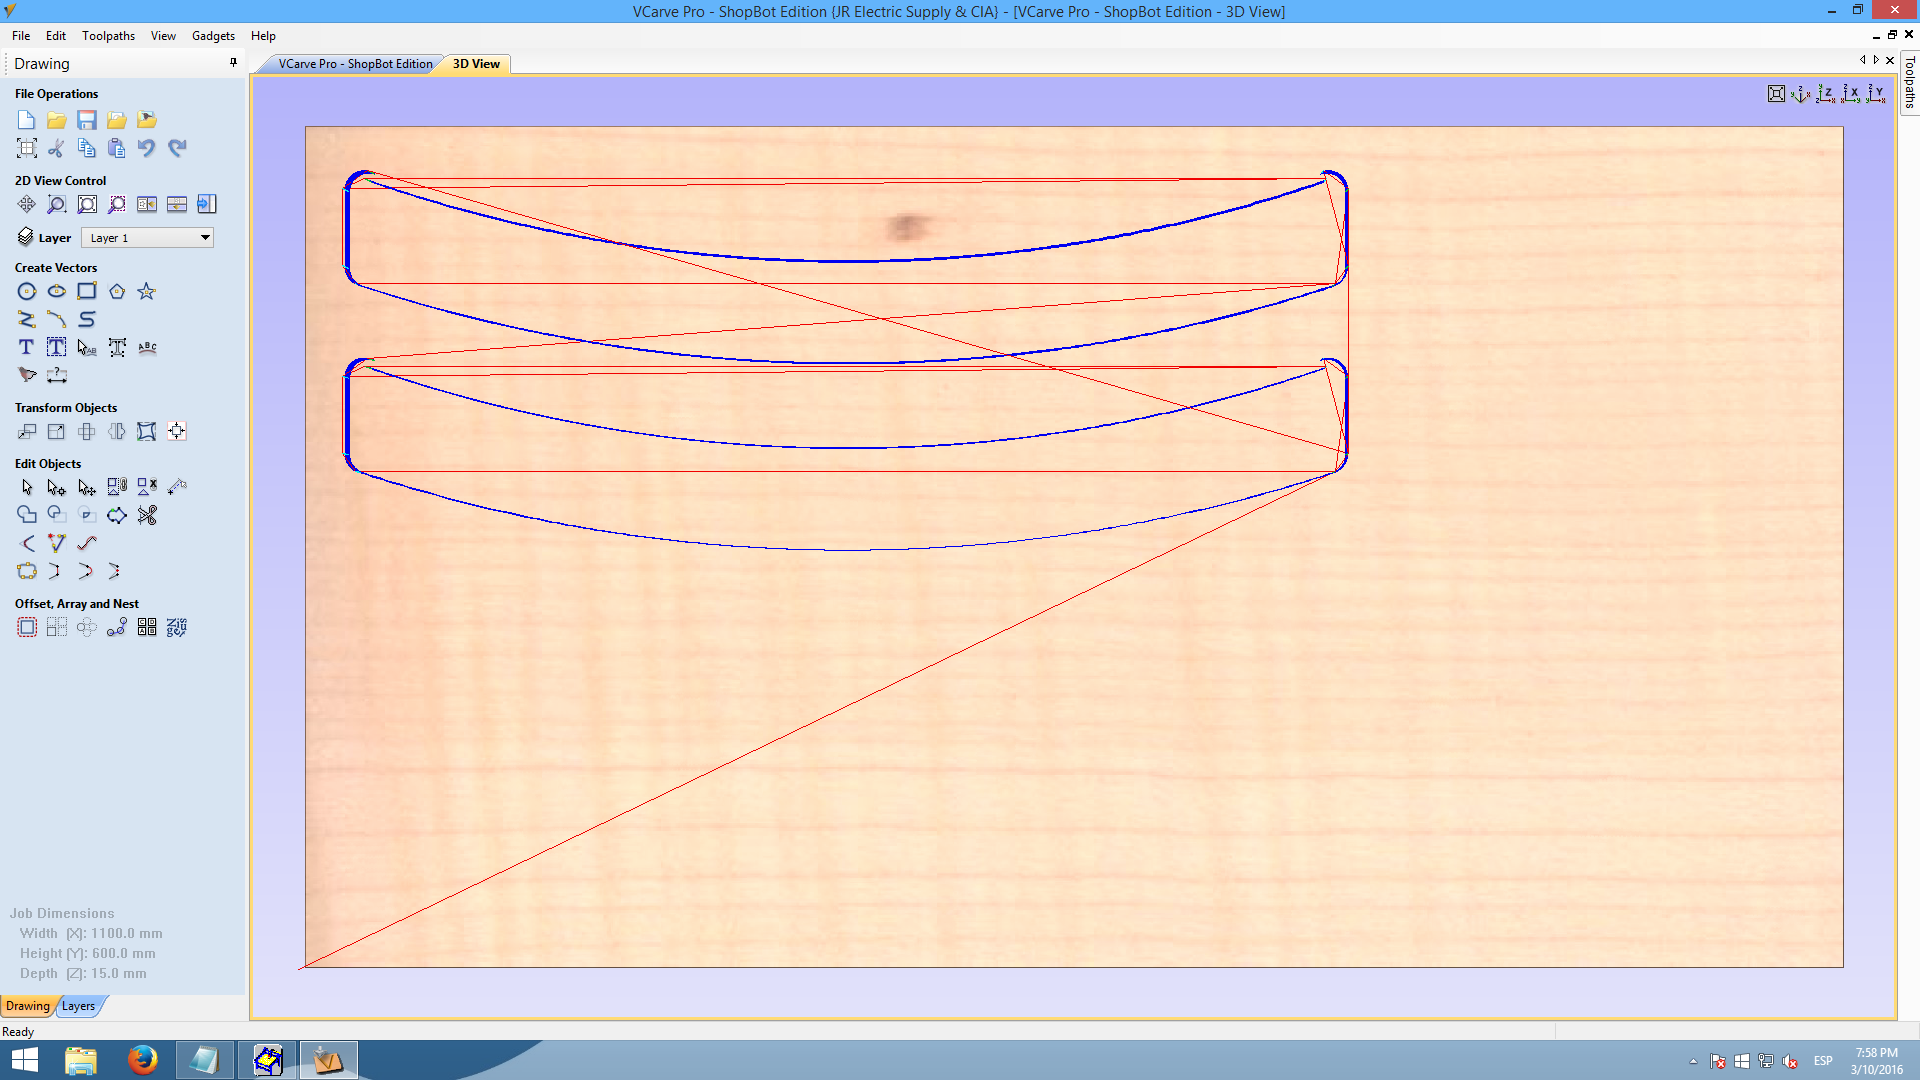Select the Draw Circle tool
This screenshot has height=1080, width=1920.
27,291
